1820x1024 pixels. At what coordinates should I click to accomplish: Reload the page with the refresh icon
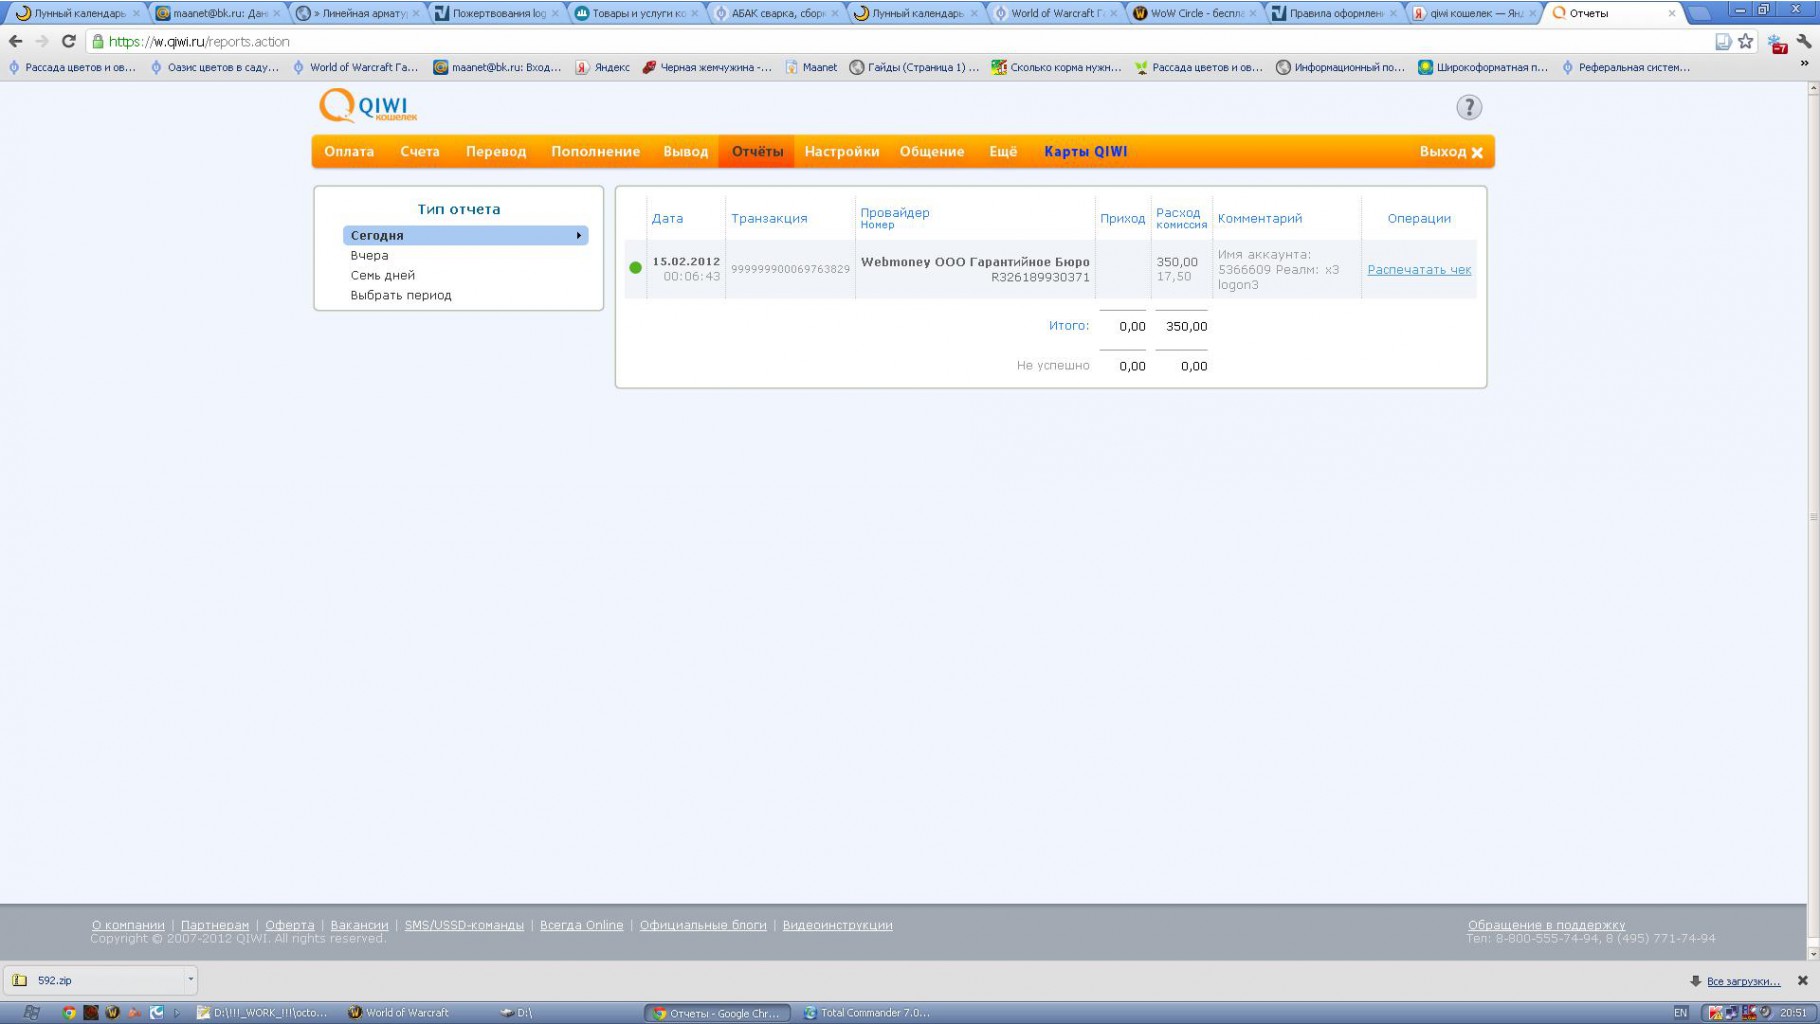(68, 41)
